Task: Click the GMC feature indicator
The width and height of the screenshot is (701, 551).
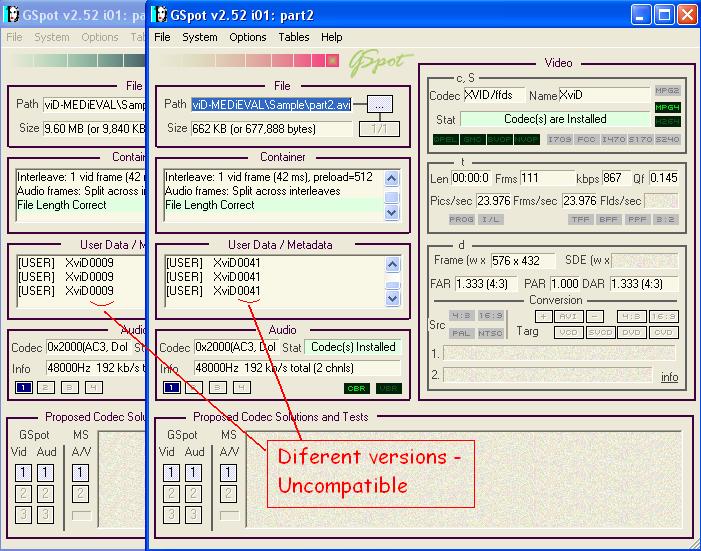Action: 473,140
